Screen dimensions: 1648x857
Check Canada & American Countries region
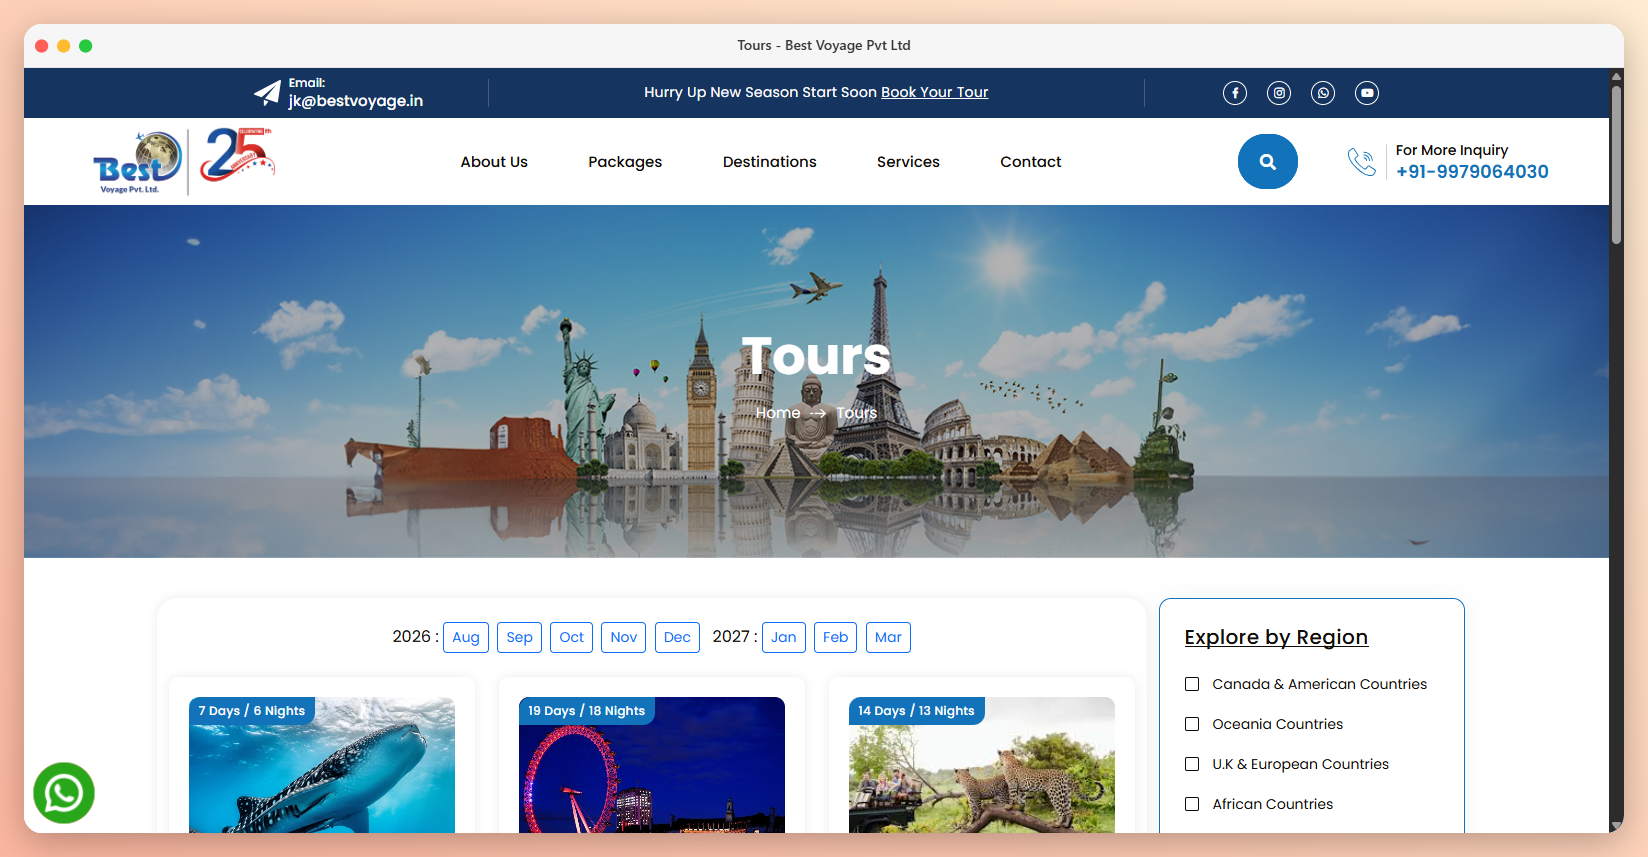[x=1192, y=684]
